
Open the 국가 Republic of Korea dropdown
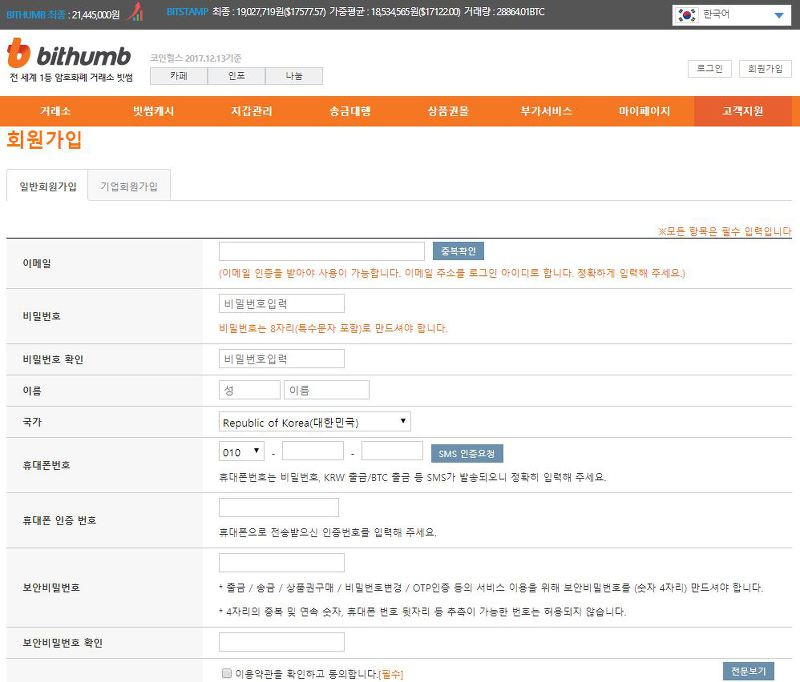pyautogui.click(x=314, y=422)
